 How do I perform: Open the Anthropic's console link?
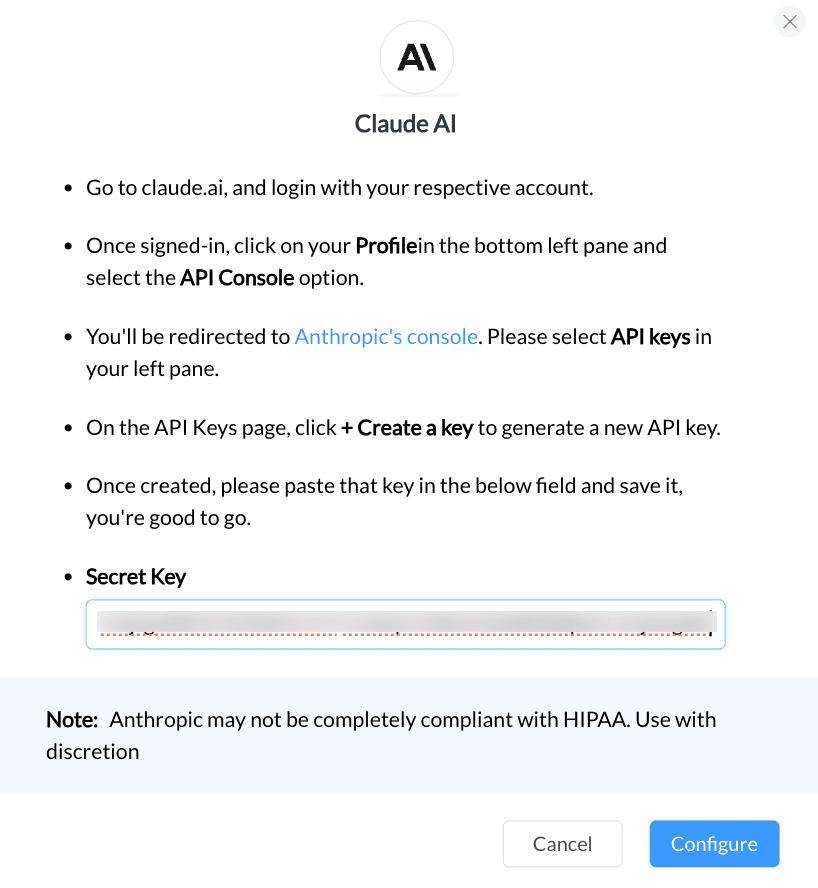(x=386, y=336)
